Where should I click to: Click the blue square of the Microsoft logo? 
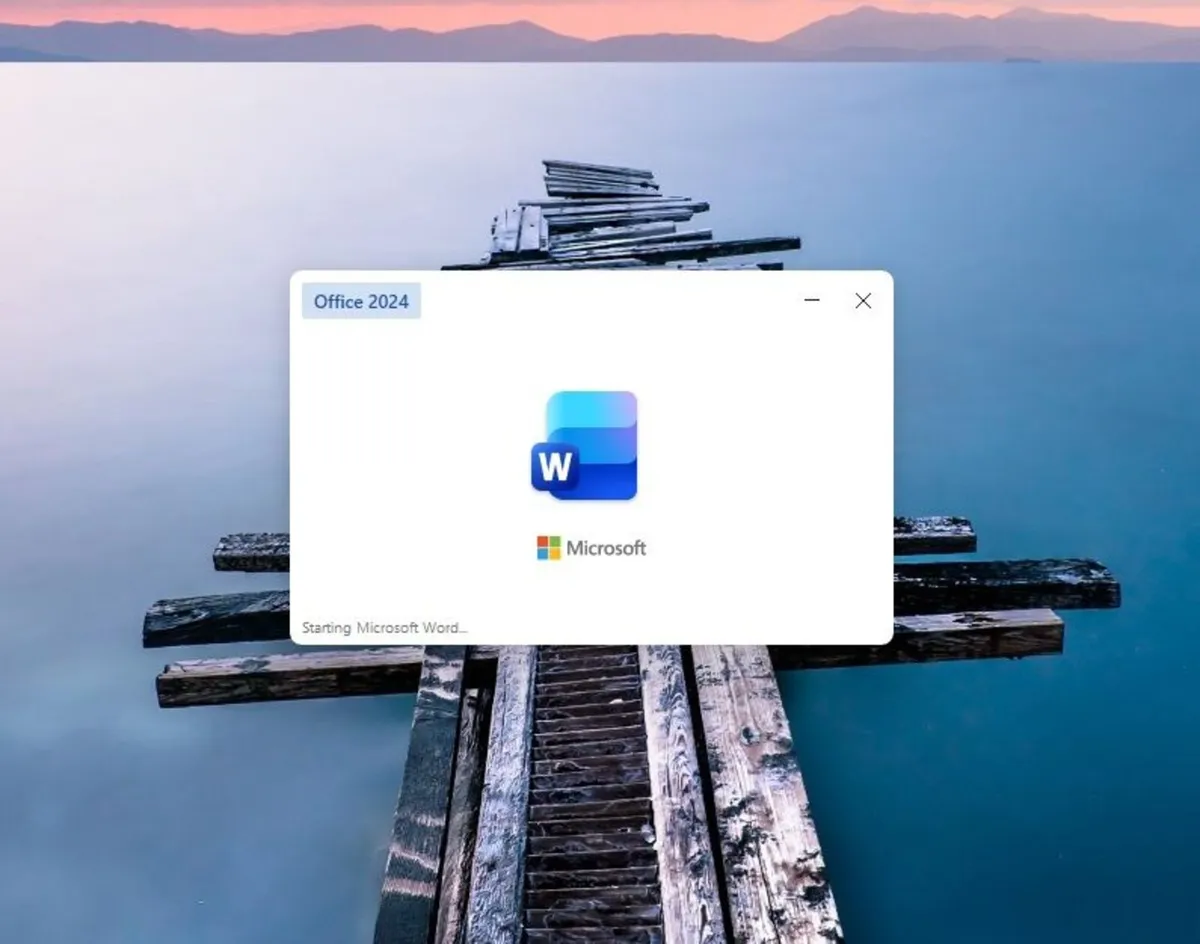tap(542, 553)
